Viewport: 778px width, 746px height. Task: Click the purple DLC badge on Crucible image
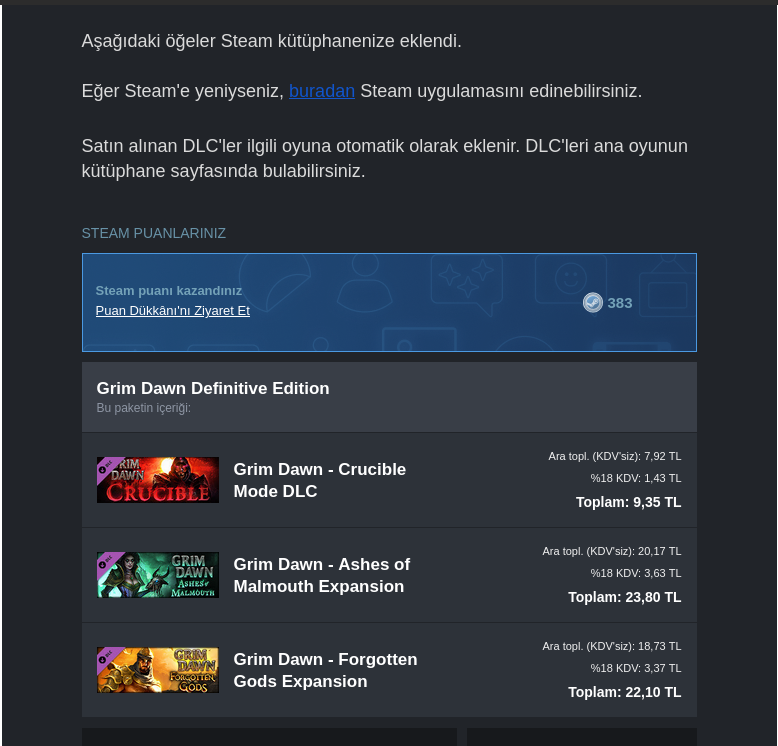(106, 467)
